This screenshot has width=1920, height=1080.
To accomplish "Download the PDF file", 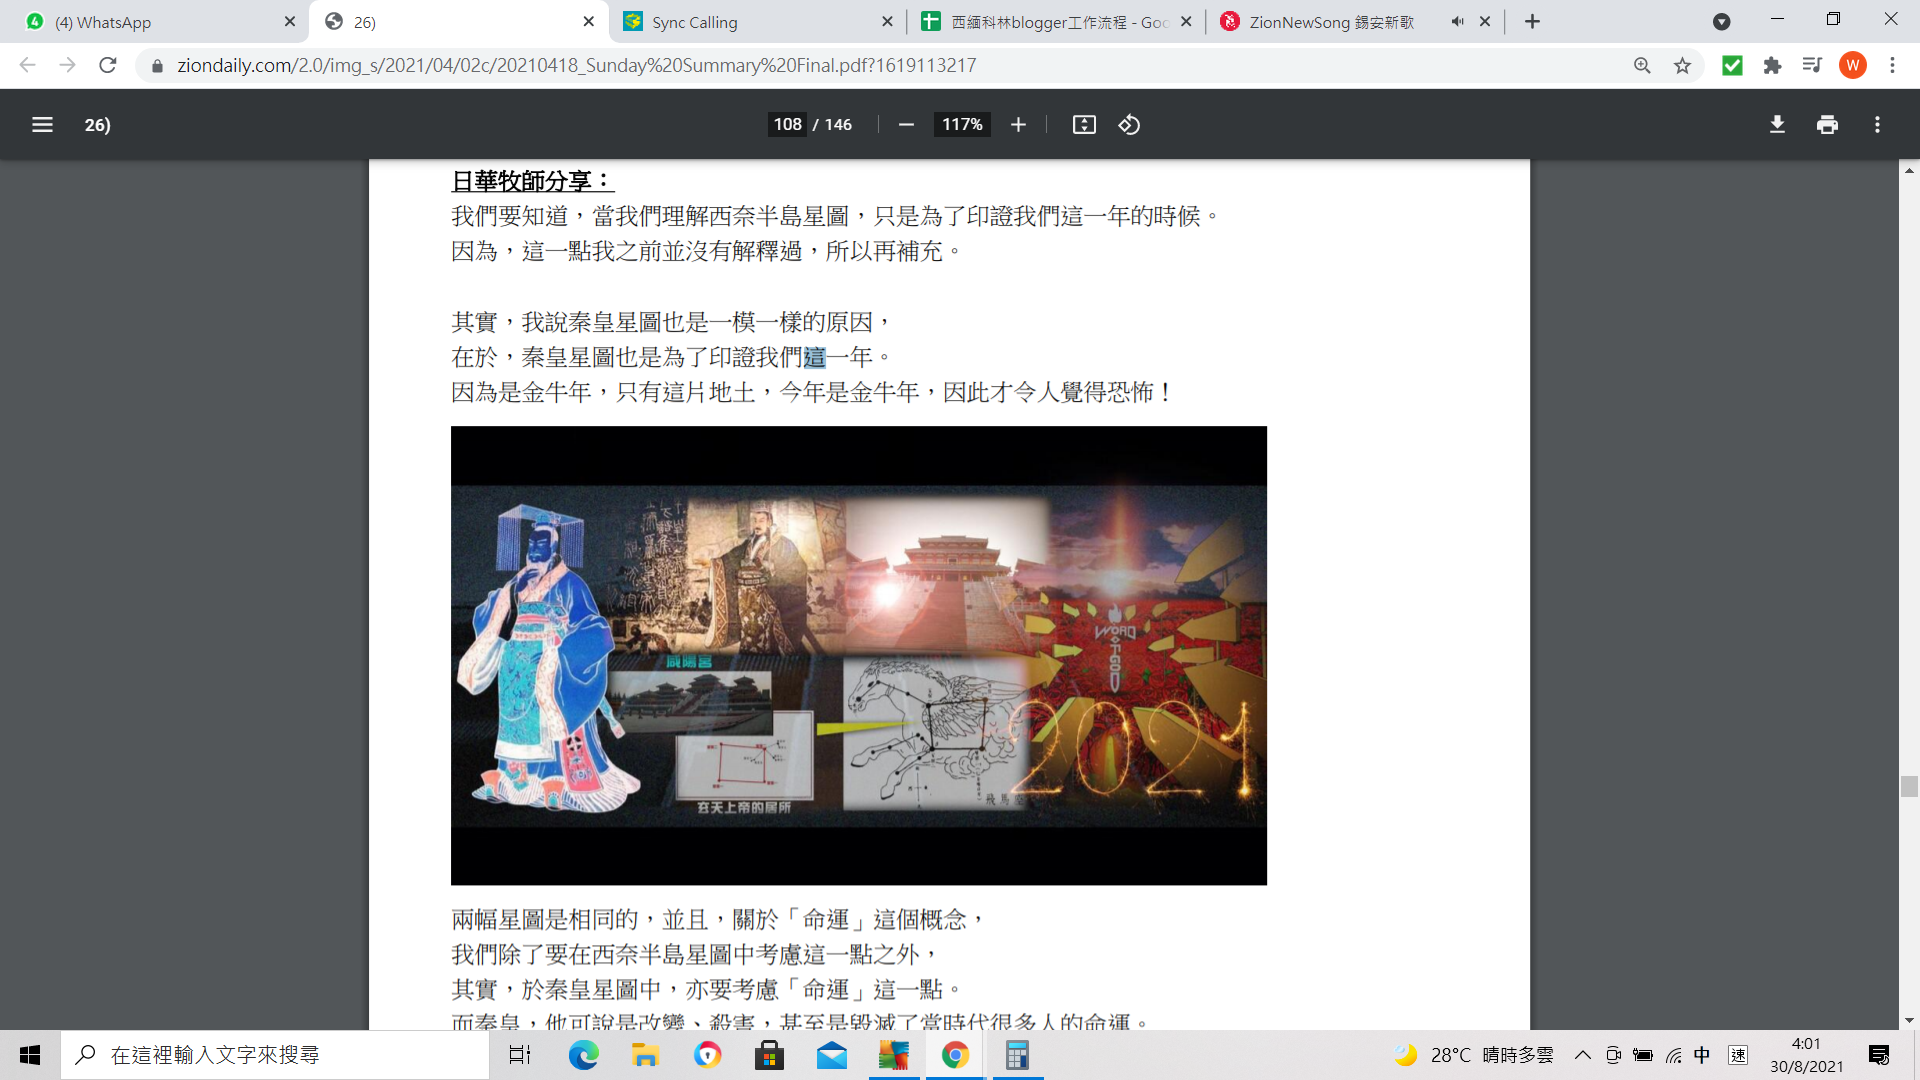I will click(x=1777, y=125).
